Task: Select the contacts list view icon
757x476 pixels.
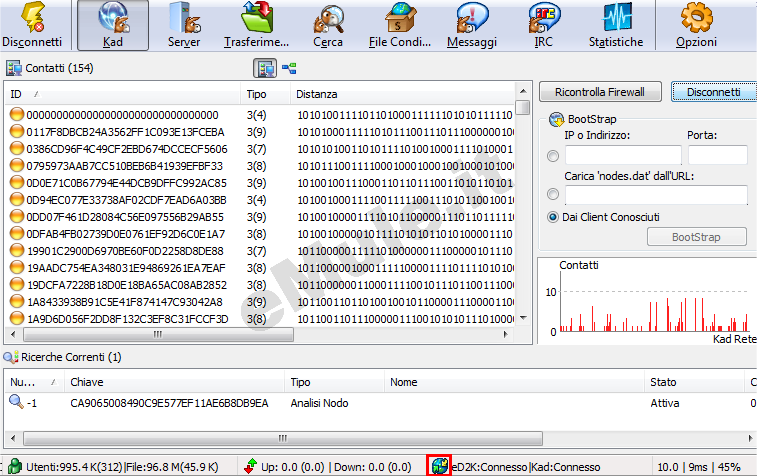Action: tap(265, 68)
